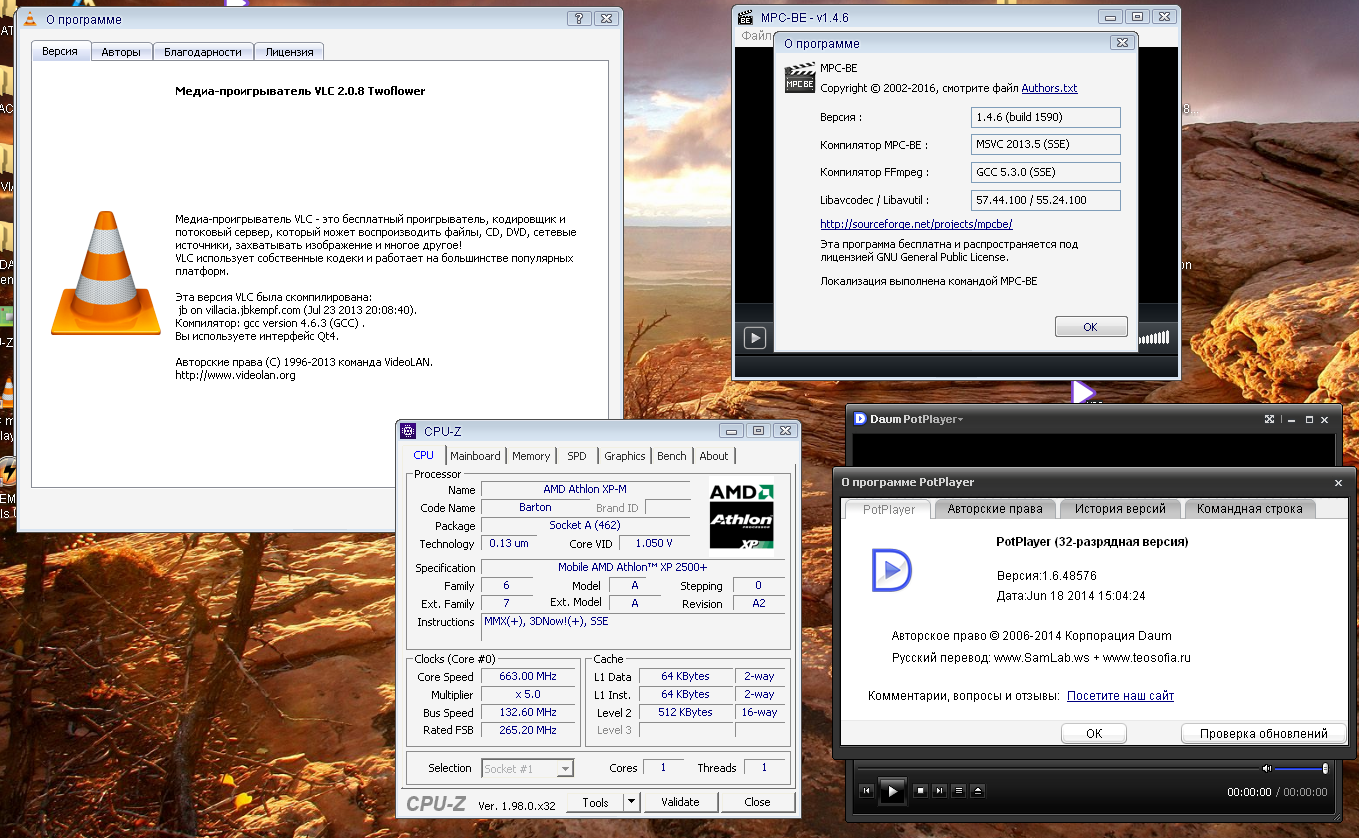Viewport: 1359px width, 838px height.
Task: Open the Authors.txt link in MPC-BE
Action: (x=1049, y=88)
